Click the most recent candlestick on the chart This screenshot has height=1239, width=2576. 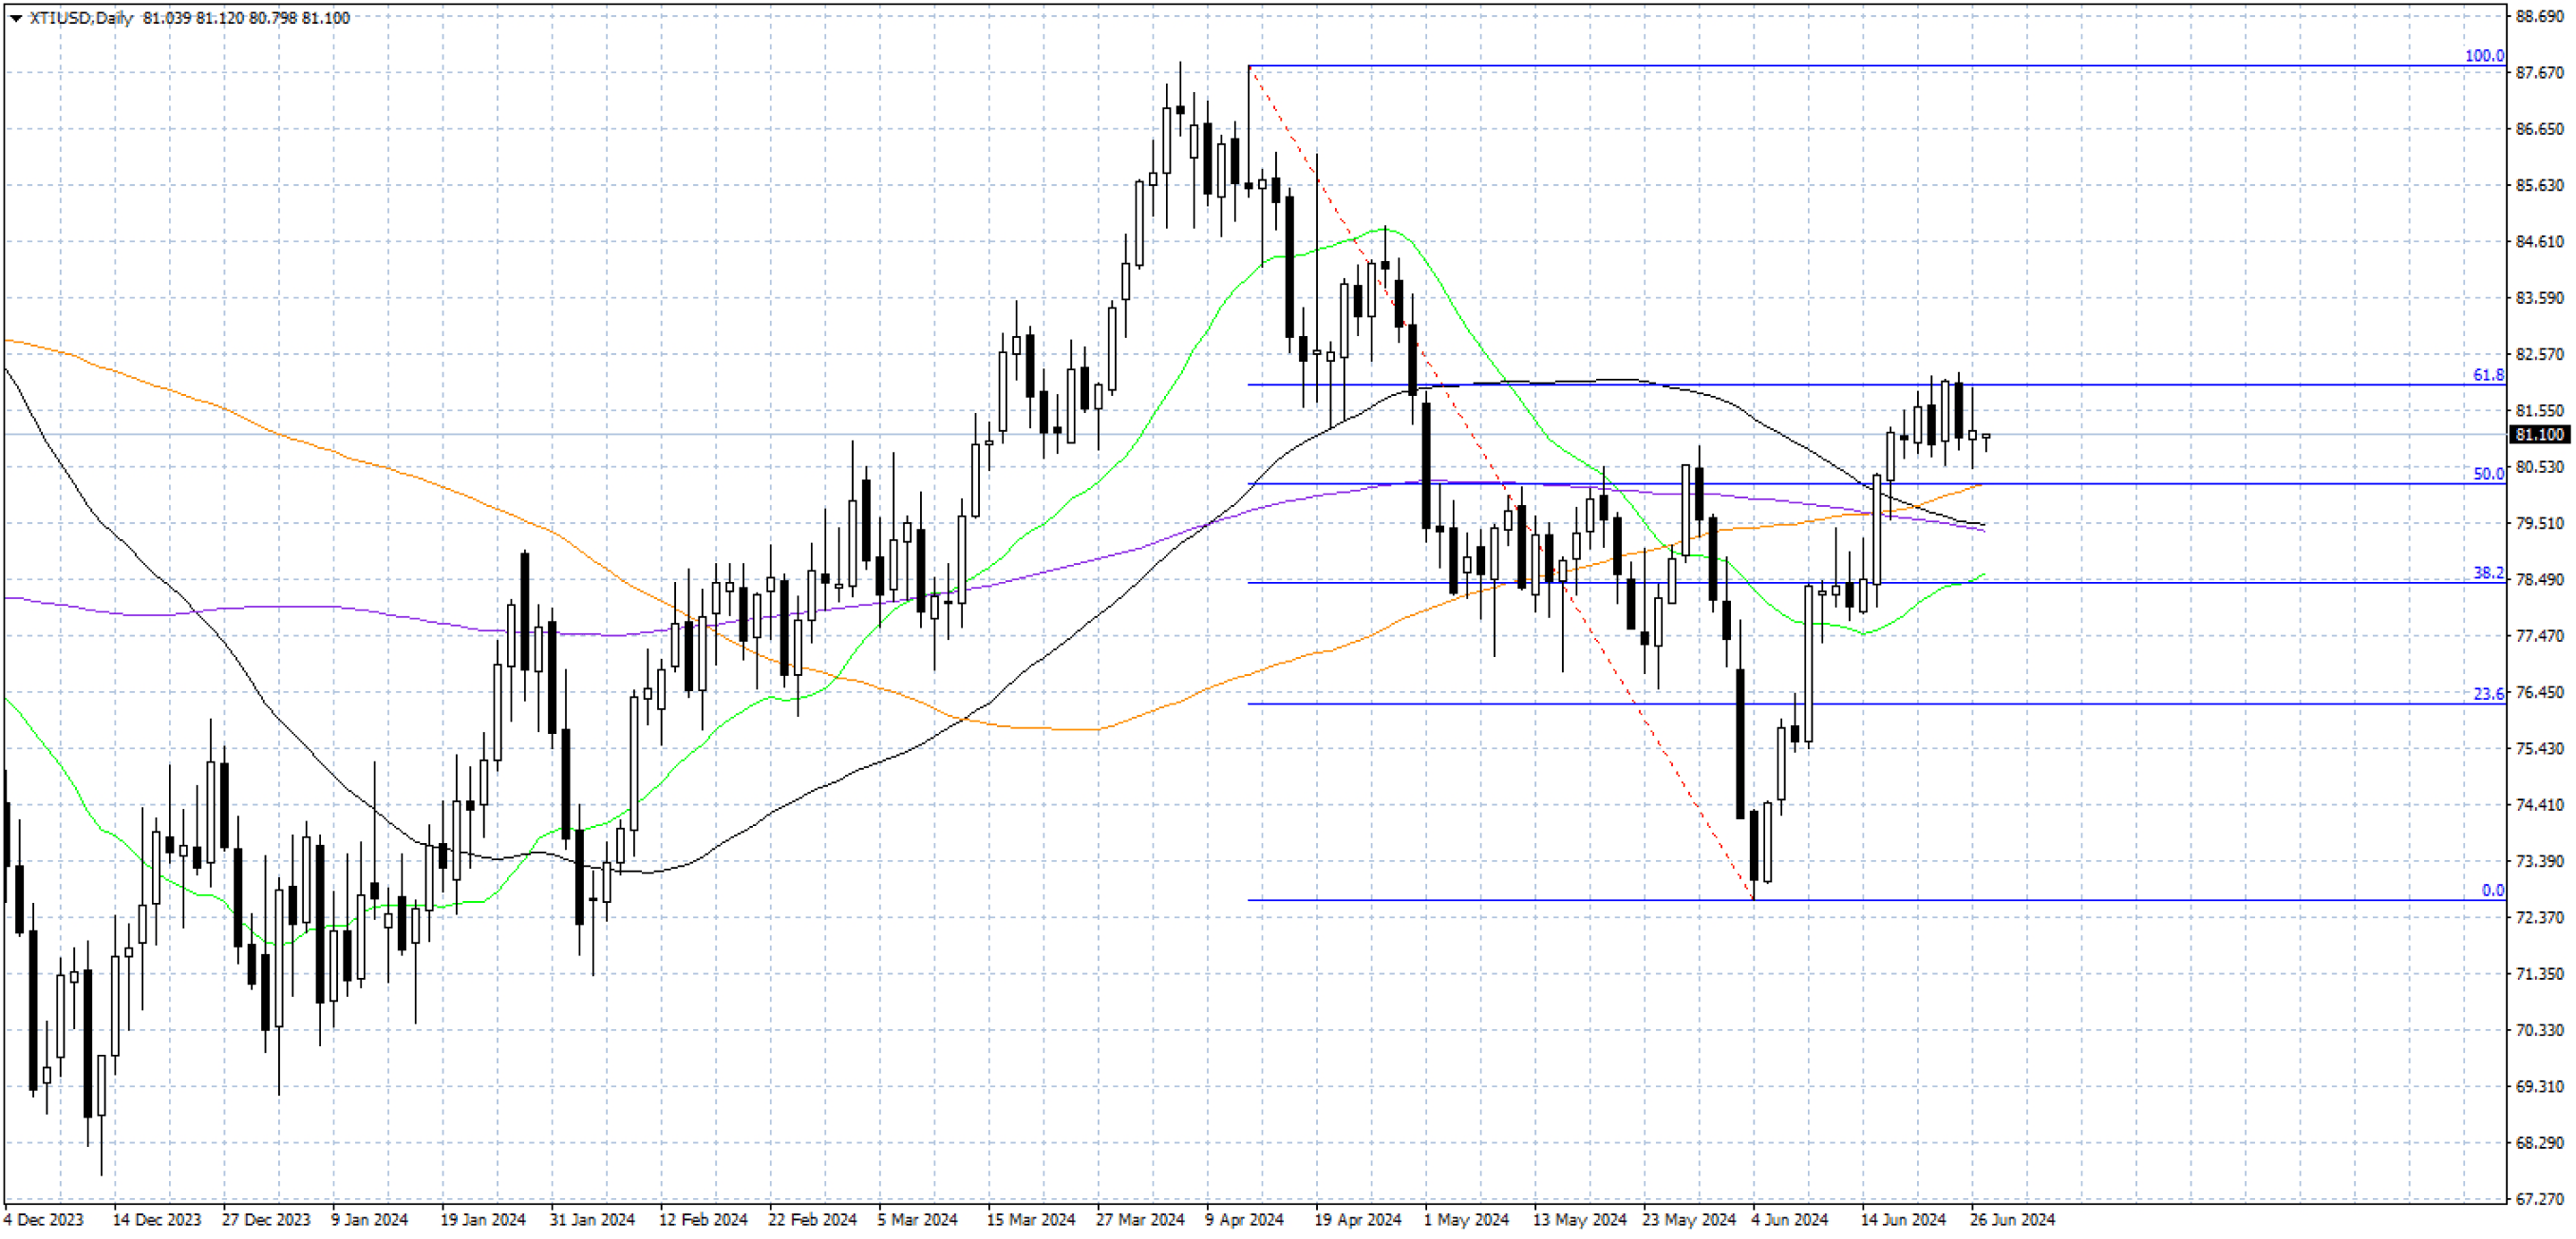(1986, 437)
